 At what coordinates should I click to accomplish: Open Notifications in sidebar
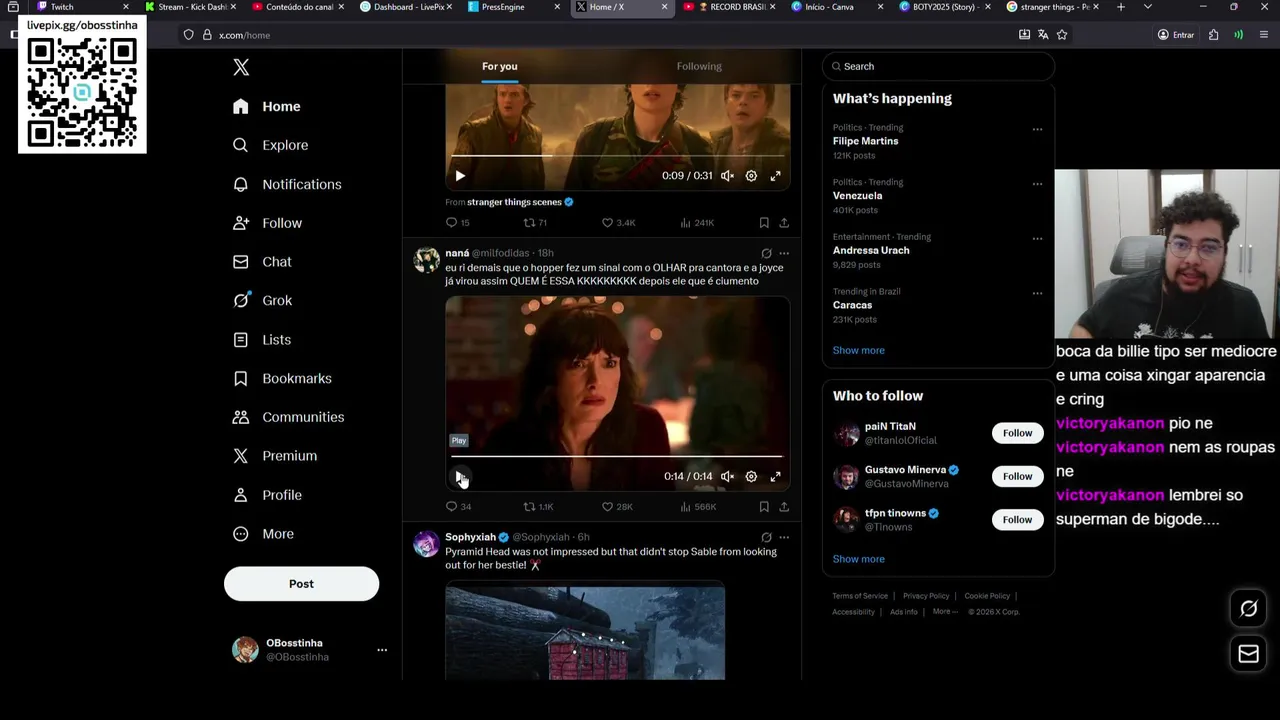click(287, 184)
